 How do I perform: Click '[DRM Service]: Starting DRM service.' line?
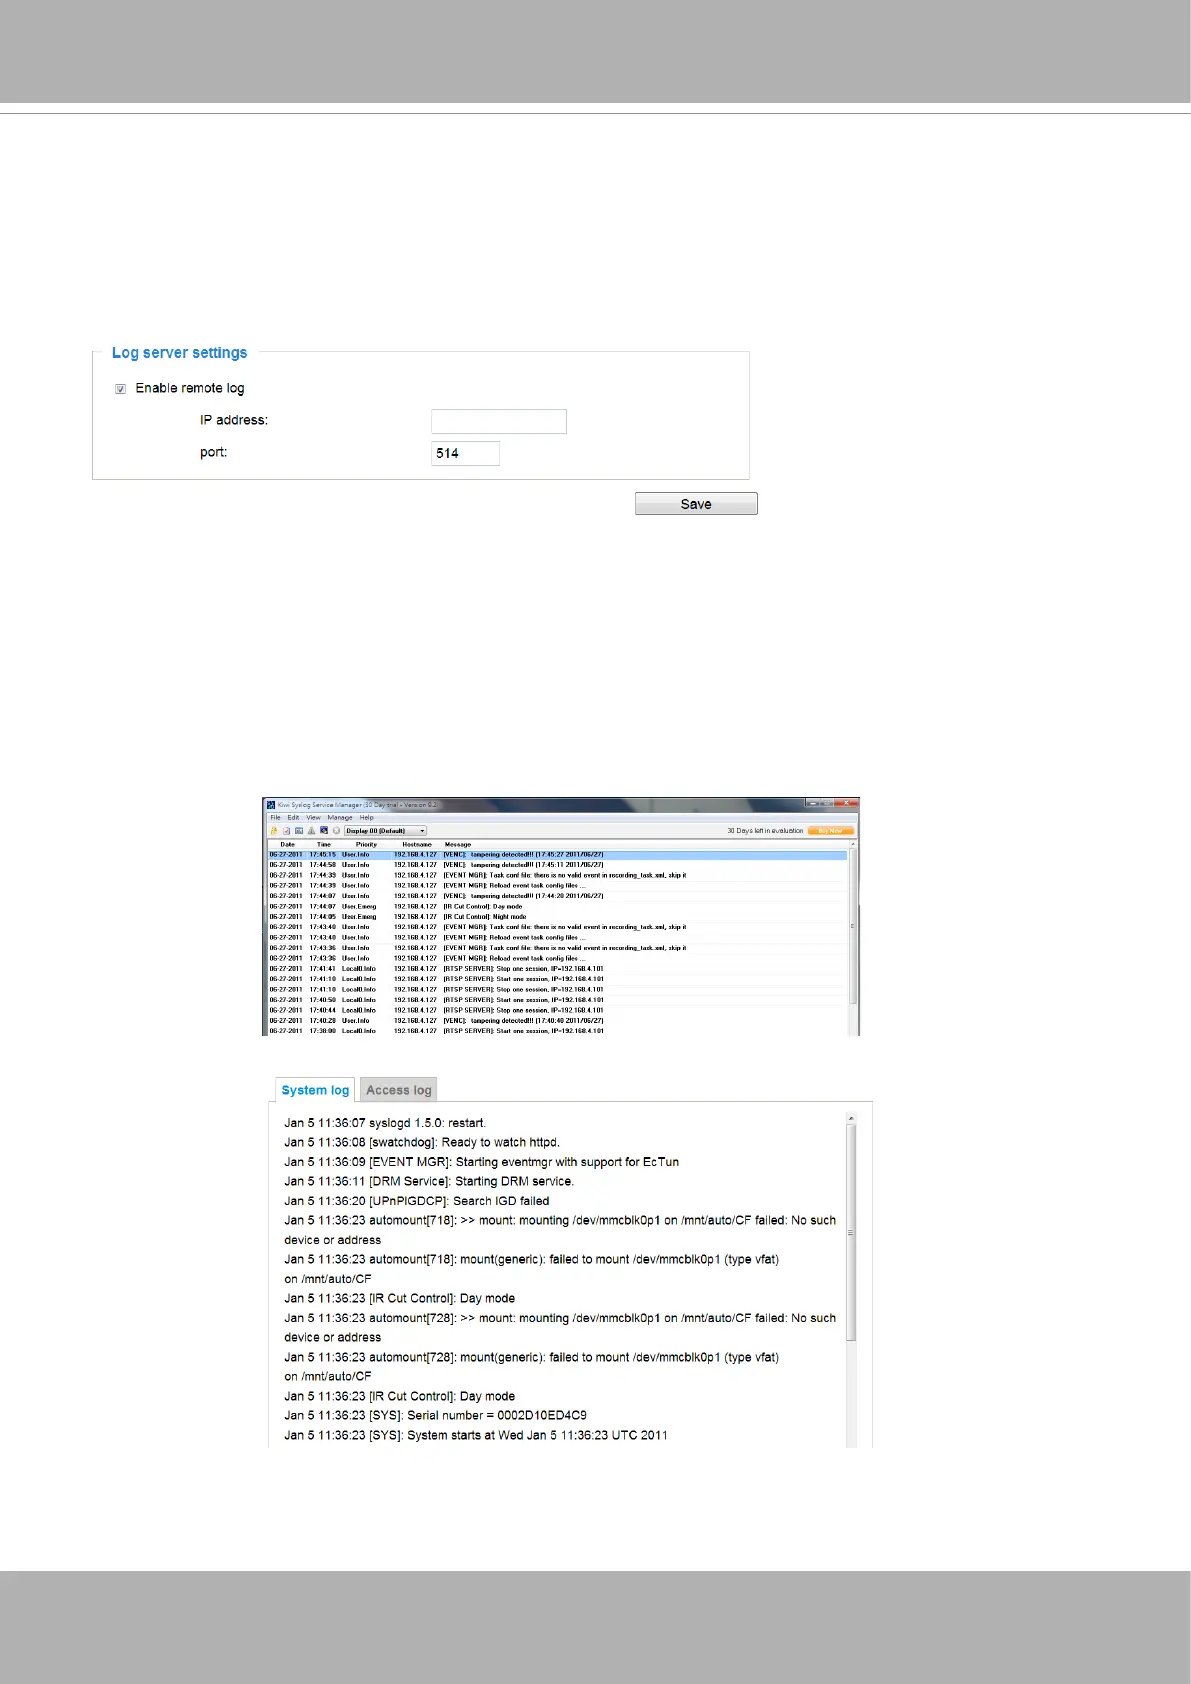pyautogui.click(x=429, y=1181)
